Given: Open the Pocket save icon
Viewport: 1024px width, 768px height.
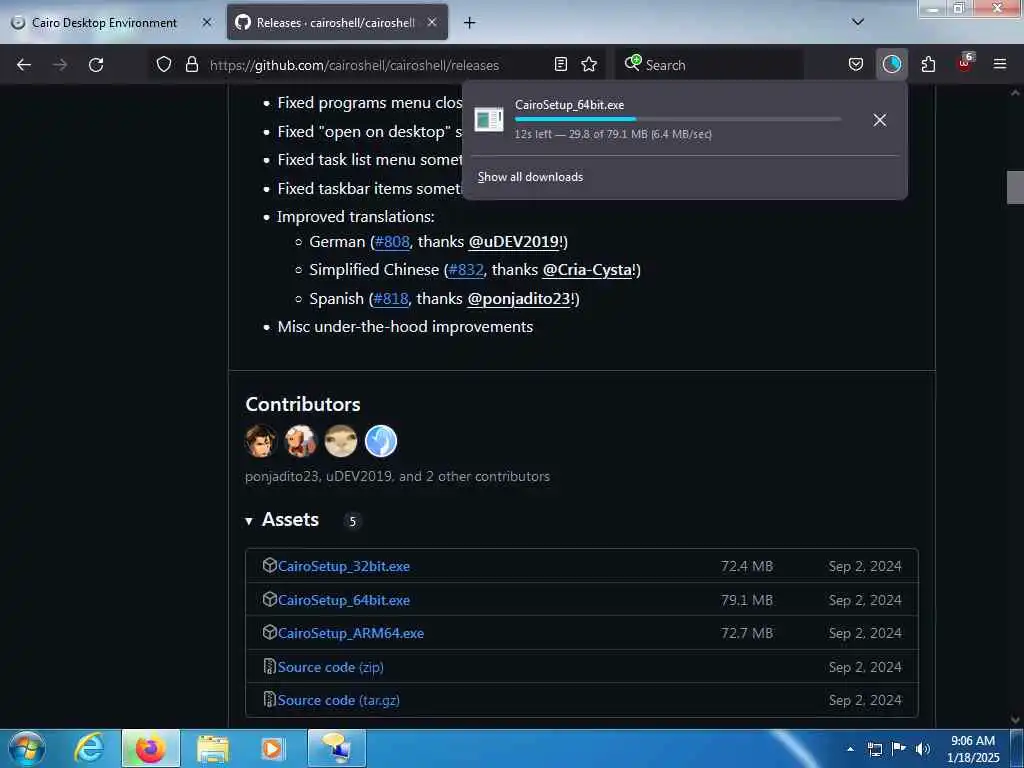Looking at the screenshot, I should [856, 65].
